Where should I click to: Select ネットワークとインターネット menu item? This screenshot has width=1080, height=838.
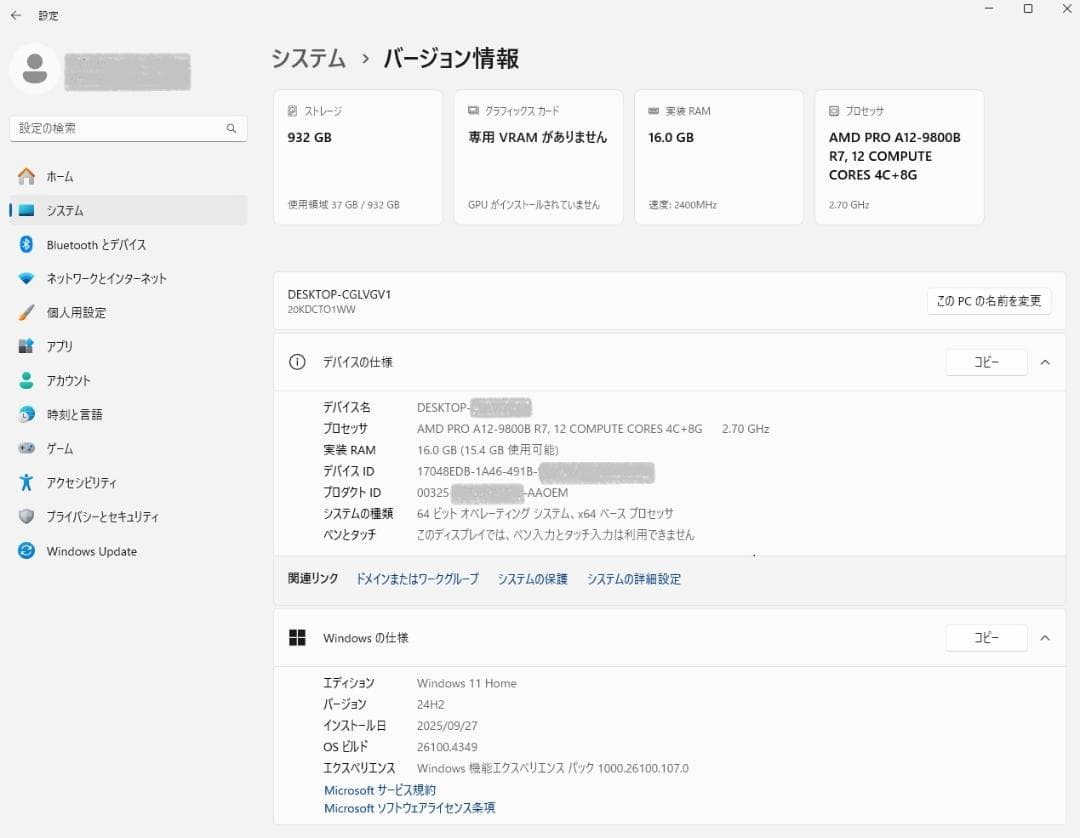tap(128, 278)
